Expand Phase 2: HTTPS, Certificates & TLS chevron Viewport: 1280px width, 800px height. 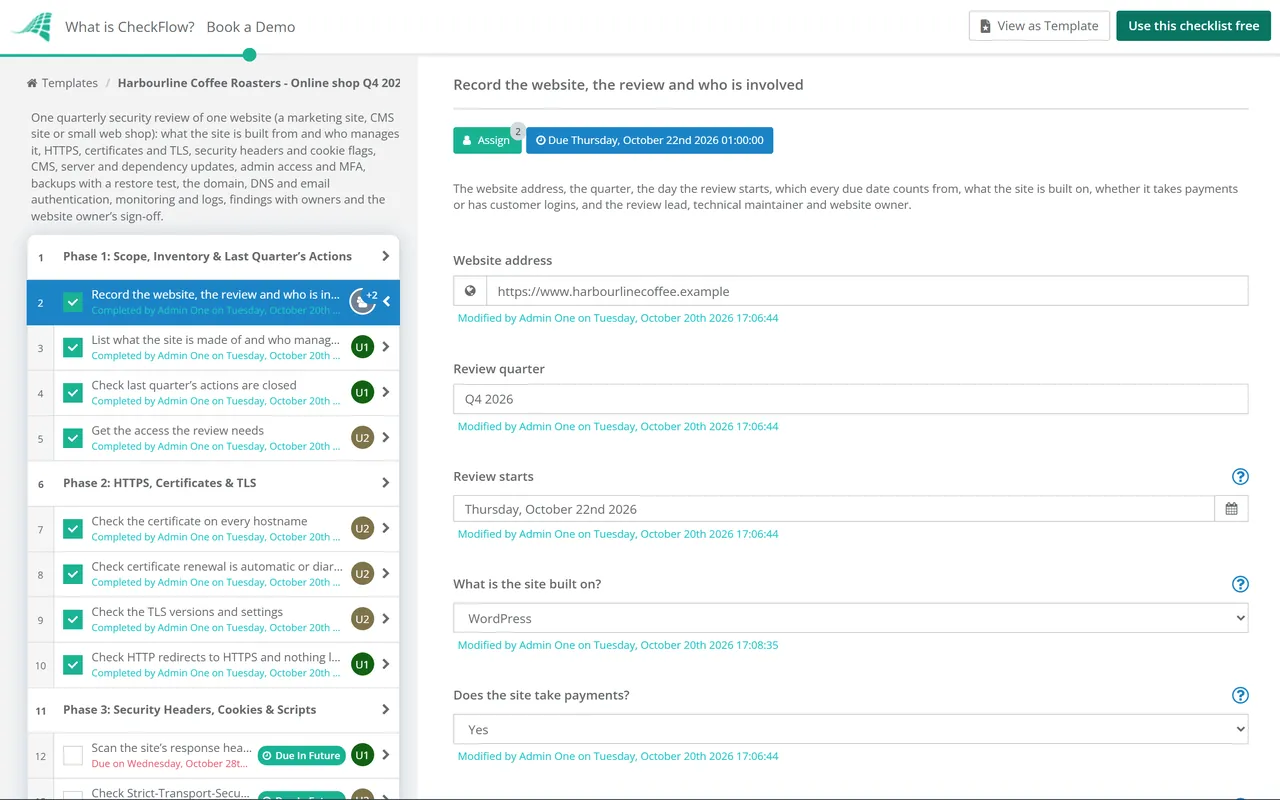385,483
